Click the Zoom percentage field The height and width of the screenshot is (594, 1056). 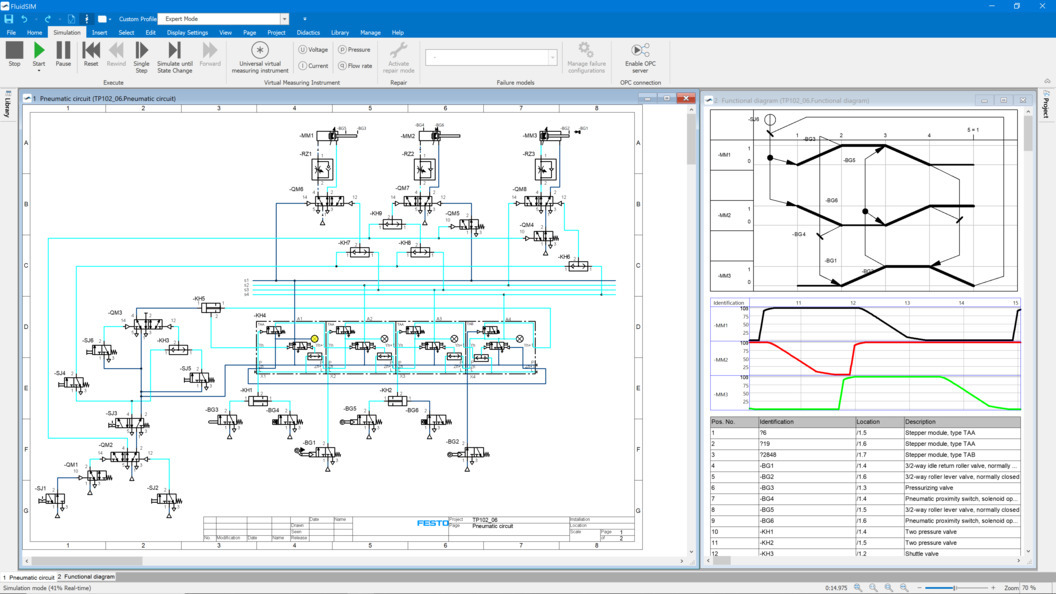(1034, 588)
